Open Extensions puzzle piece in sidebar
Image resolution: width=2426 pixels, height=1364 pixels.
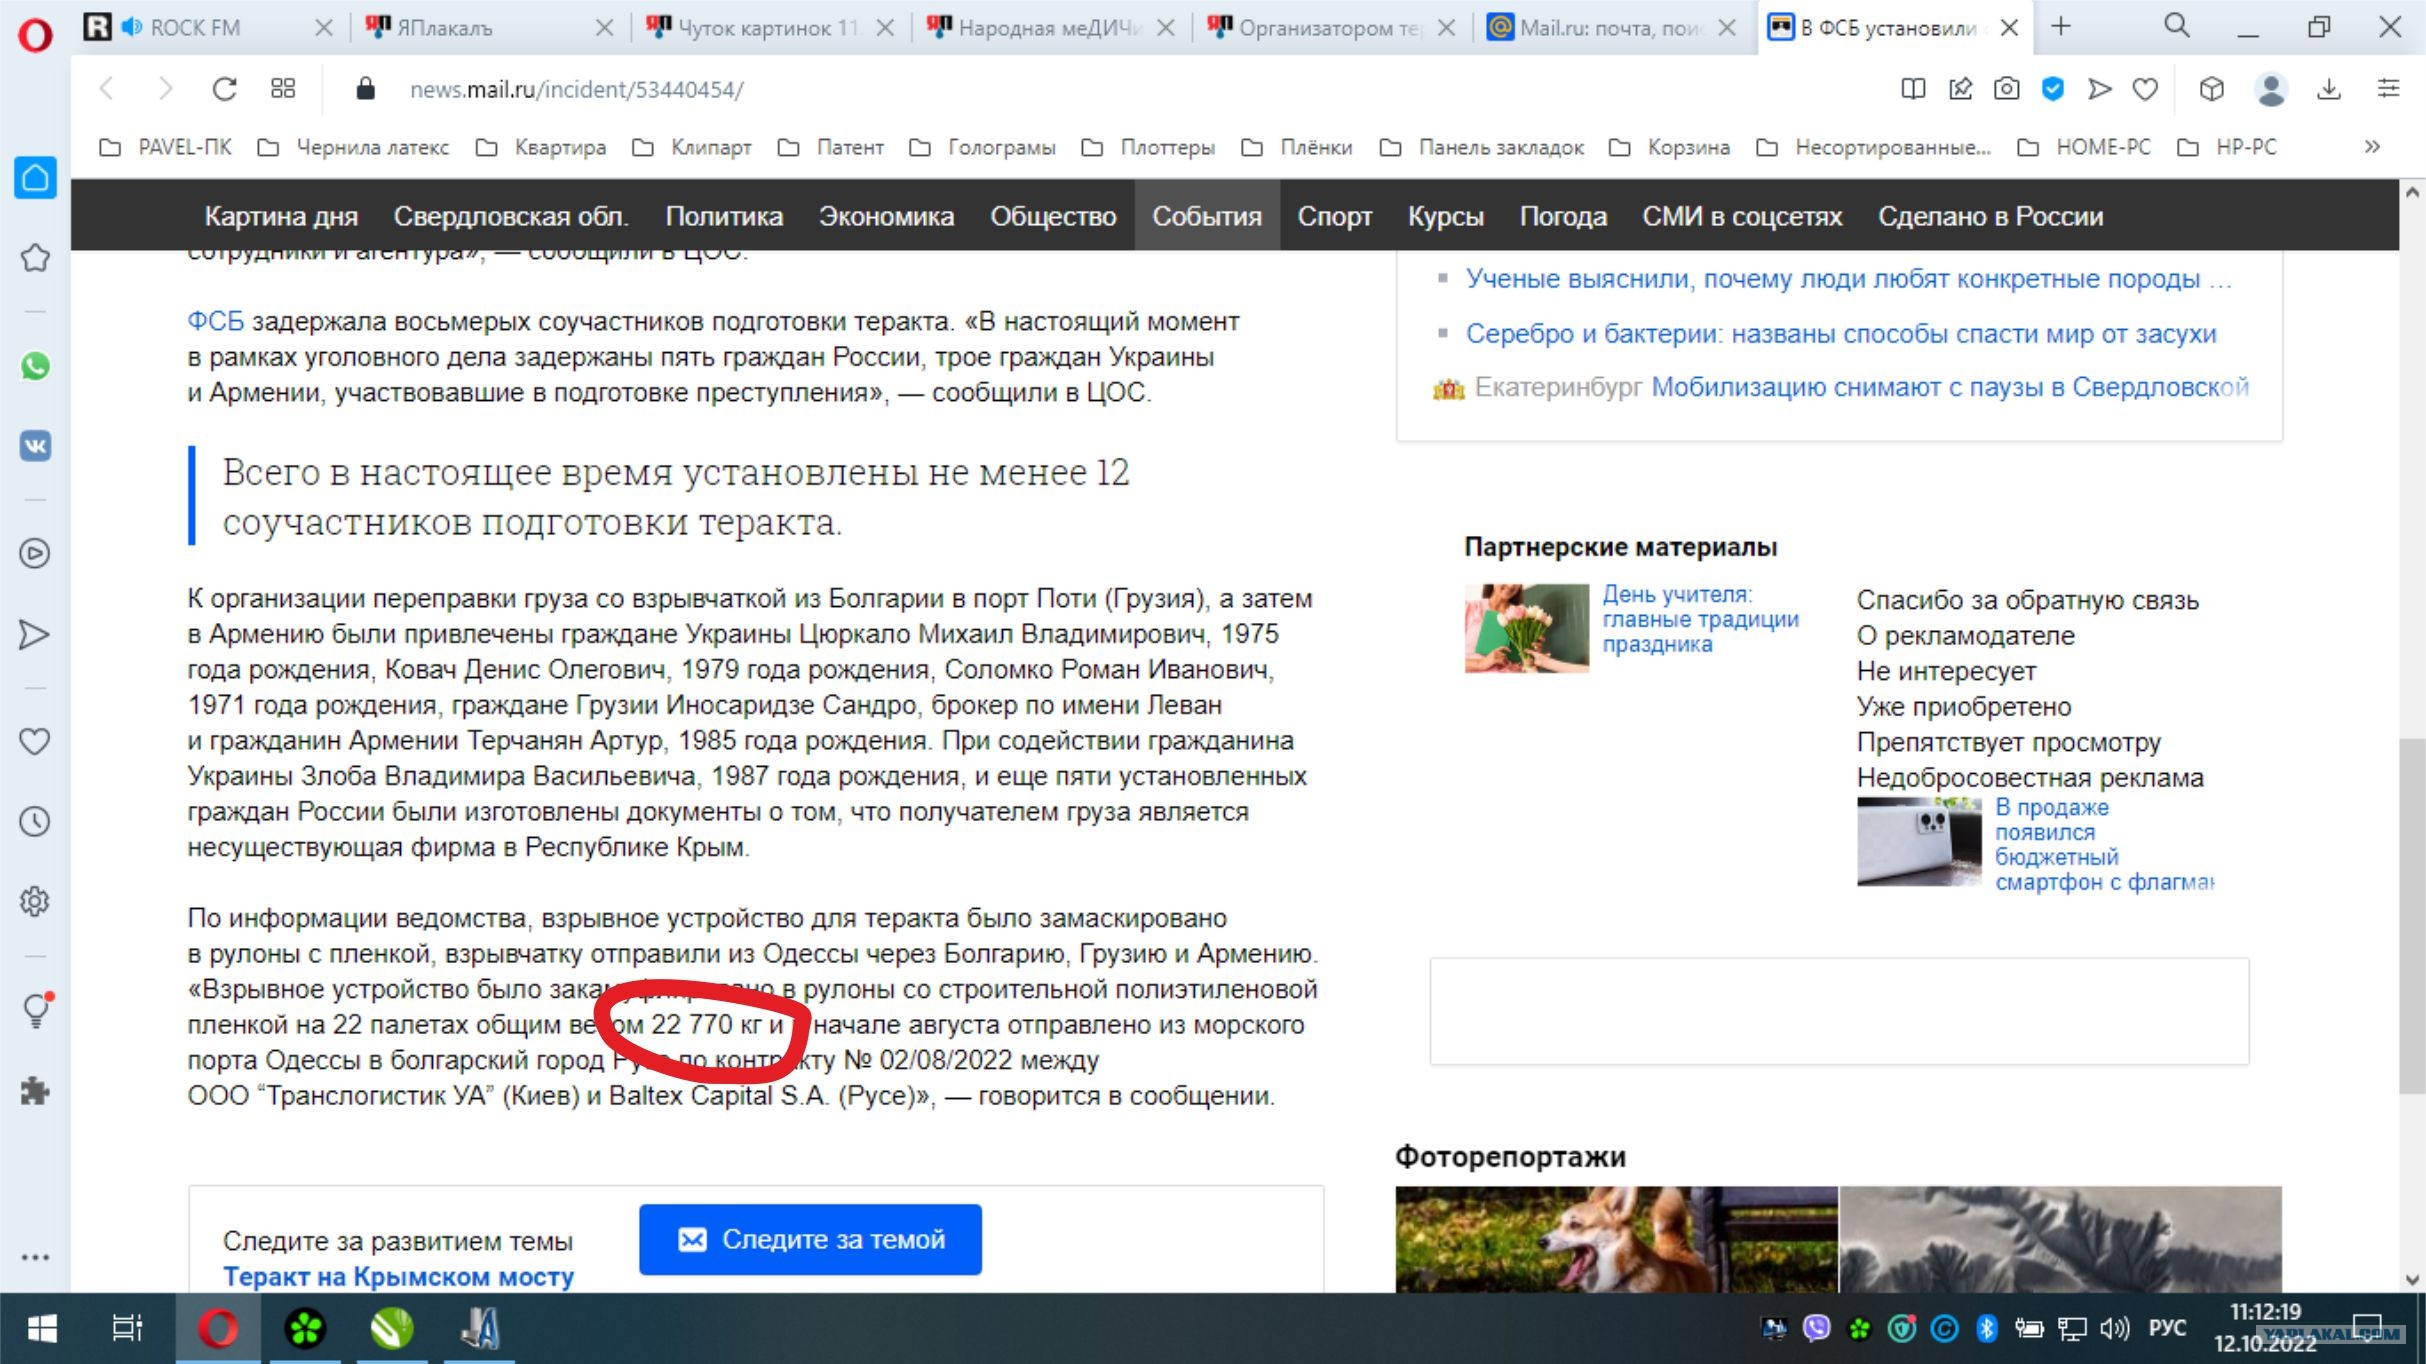point(35,1090)
